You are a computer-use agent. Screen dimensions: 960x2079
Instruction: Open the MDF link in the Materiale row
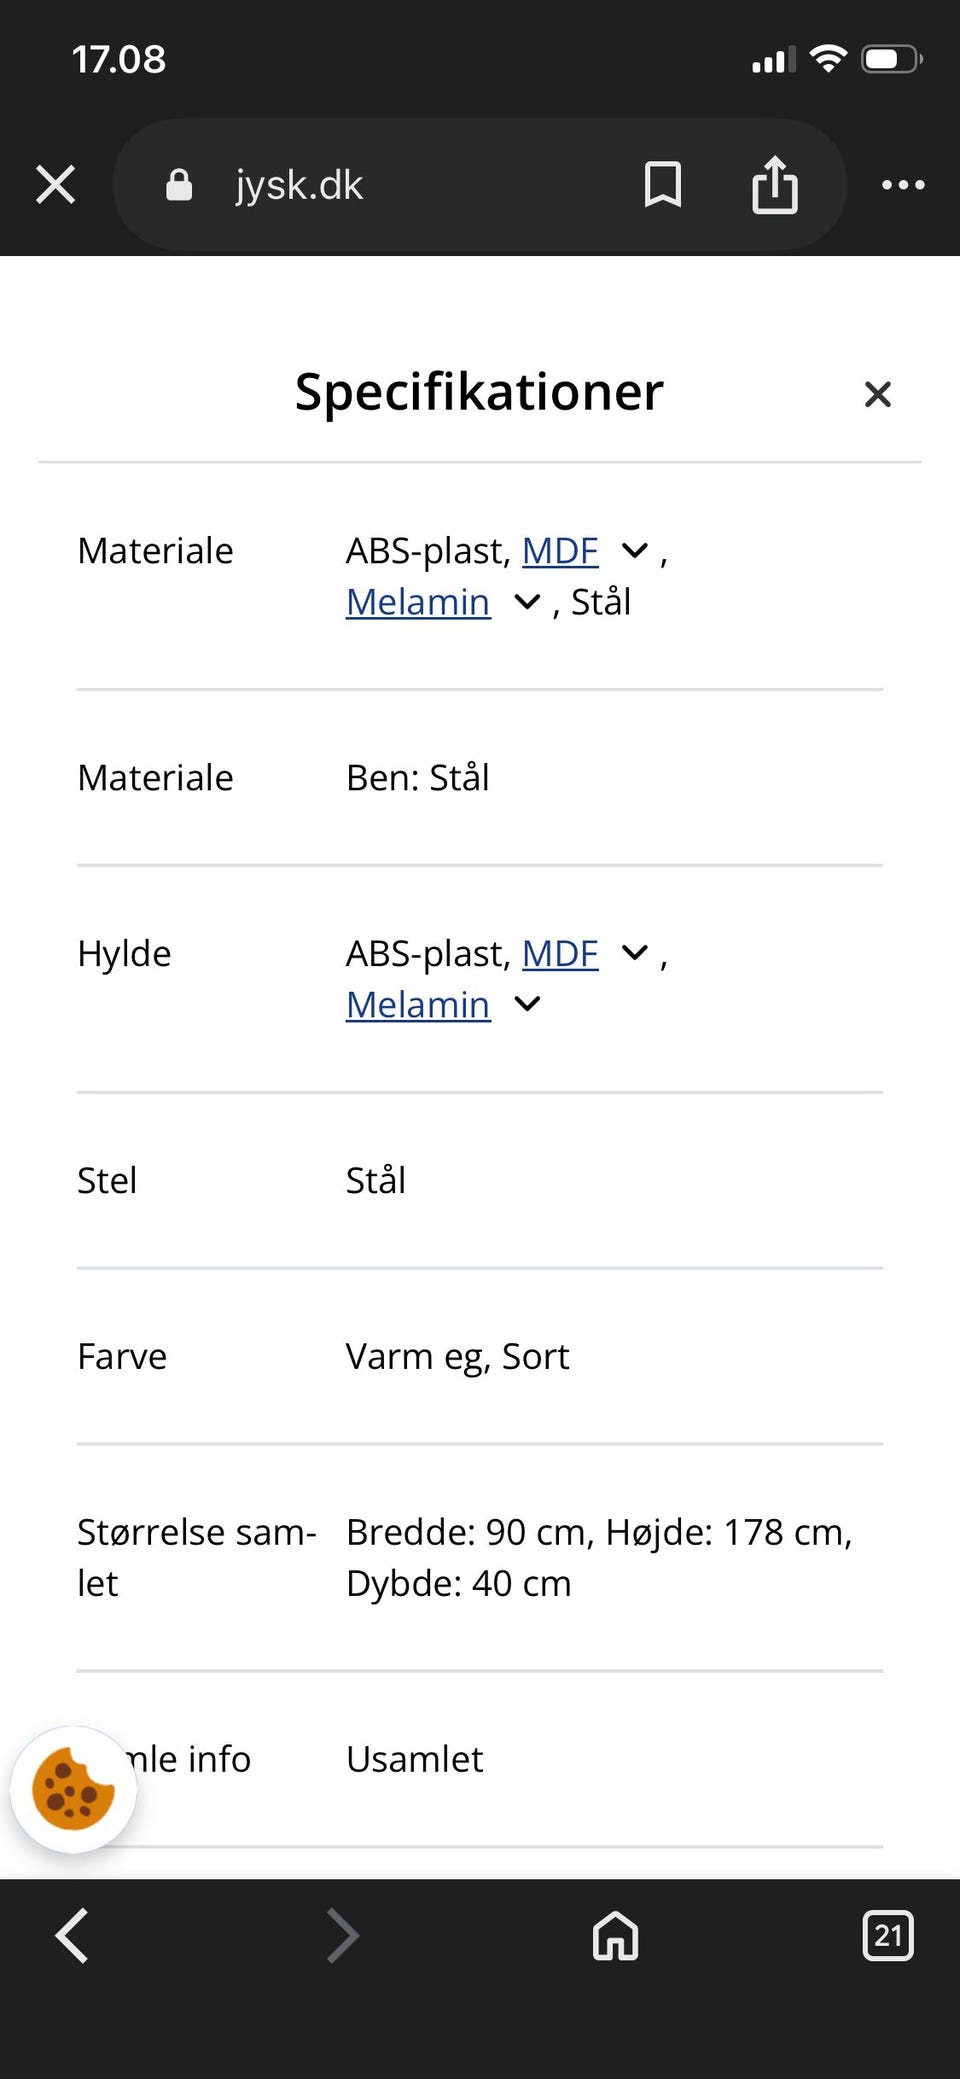[560, 551]
